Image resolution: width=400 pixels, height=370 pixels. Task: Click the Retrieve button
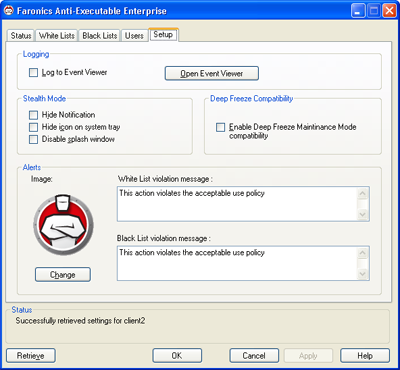click(x=31, y=356)
